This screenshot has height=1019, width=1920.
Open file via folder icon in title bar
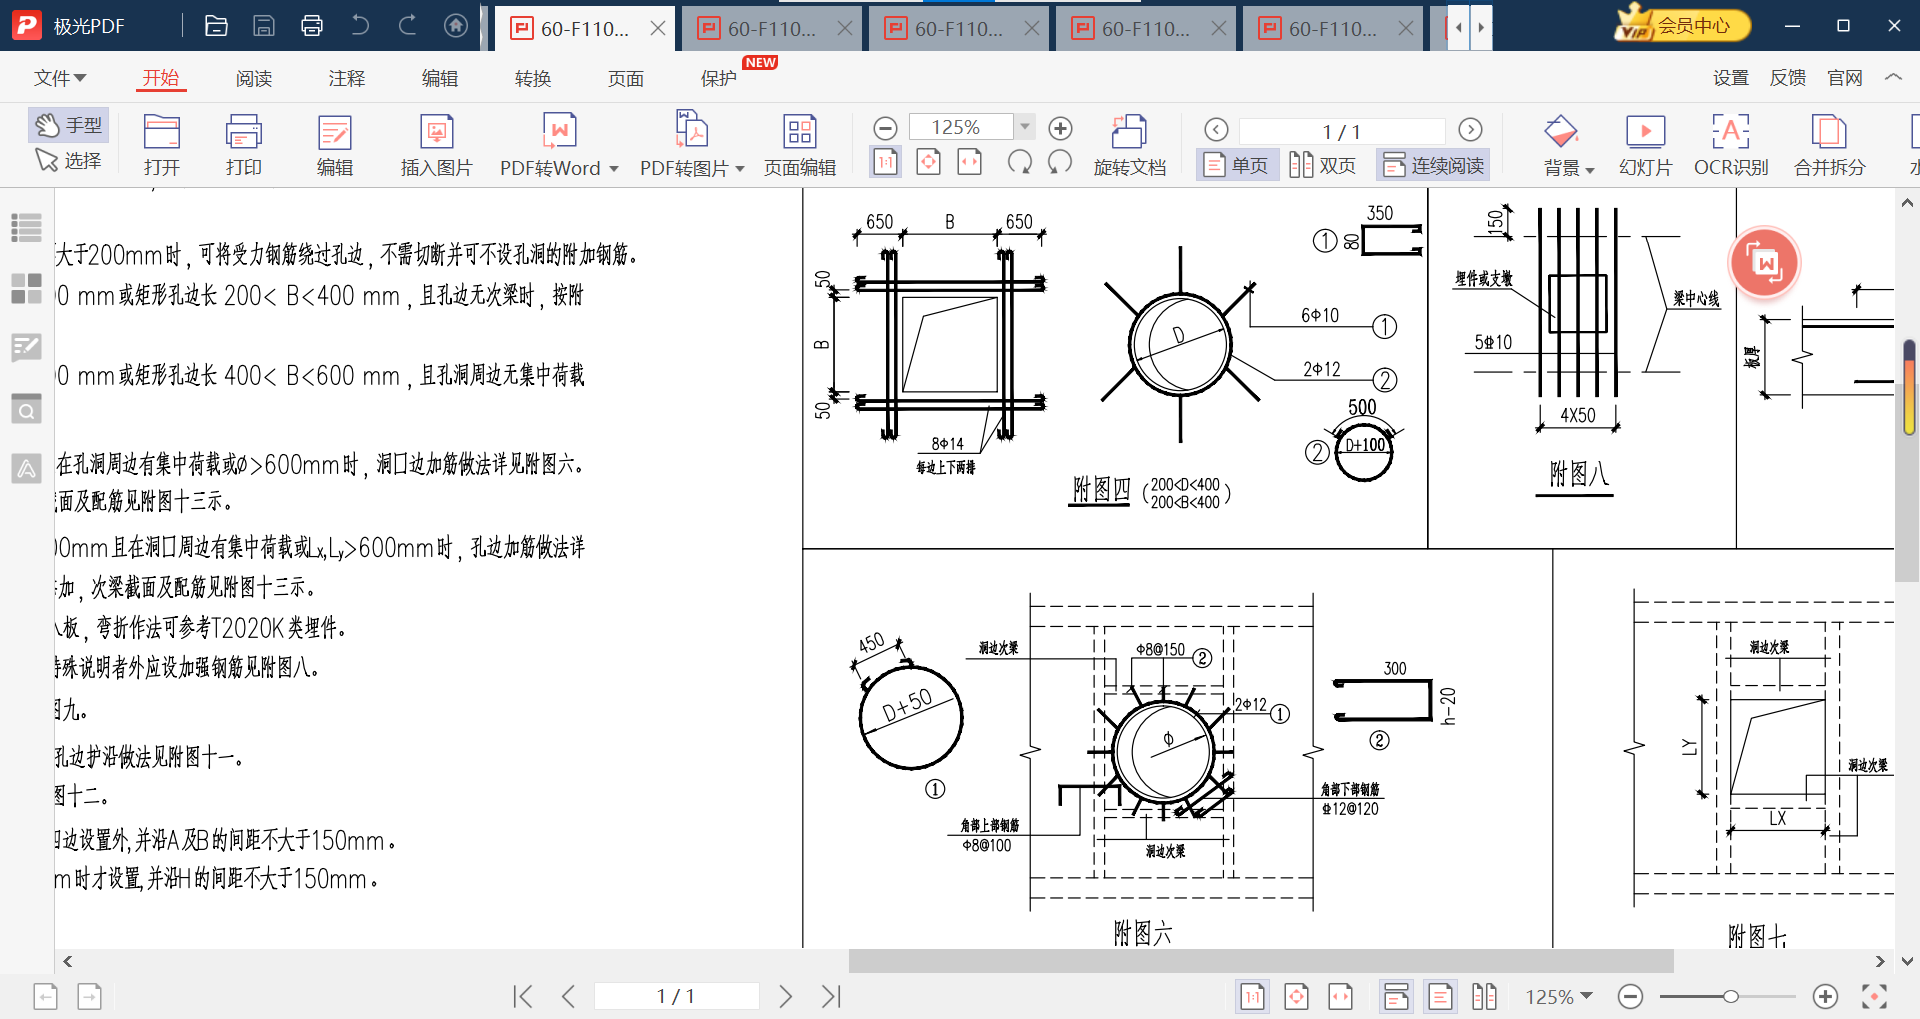pyautogui.click(x=216, y=26)
